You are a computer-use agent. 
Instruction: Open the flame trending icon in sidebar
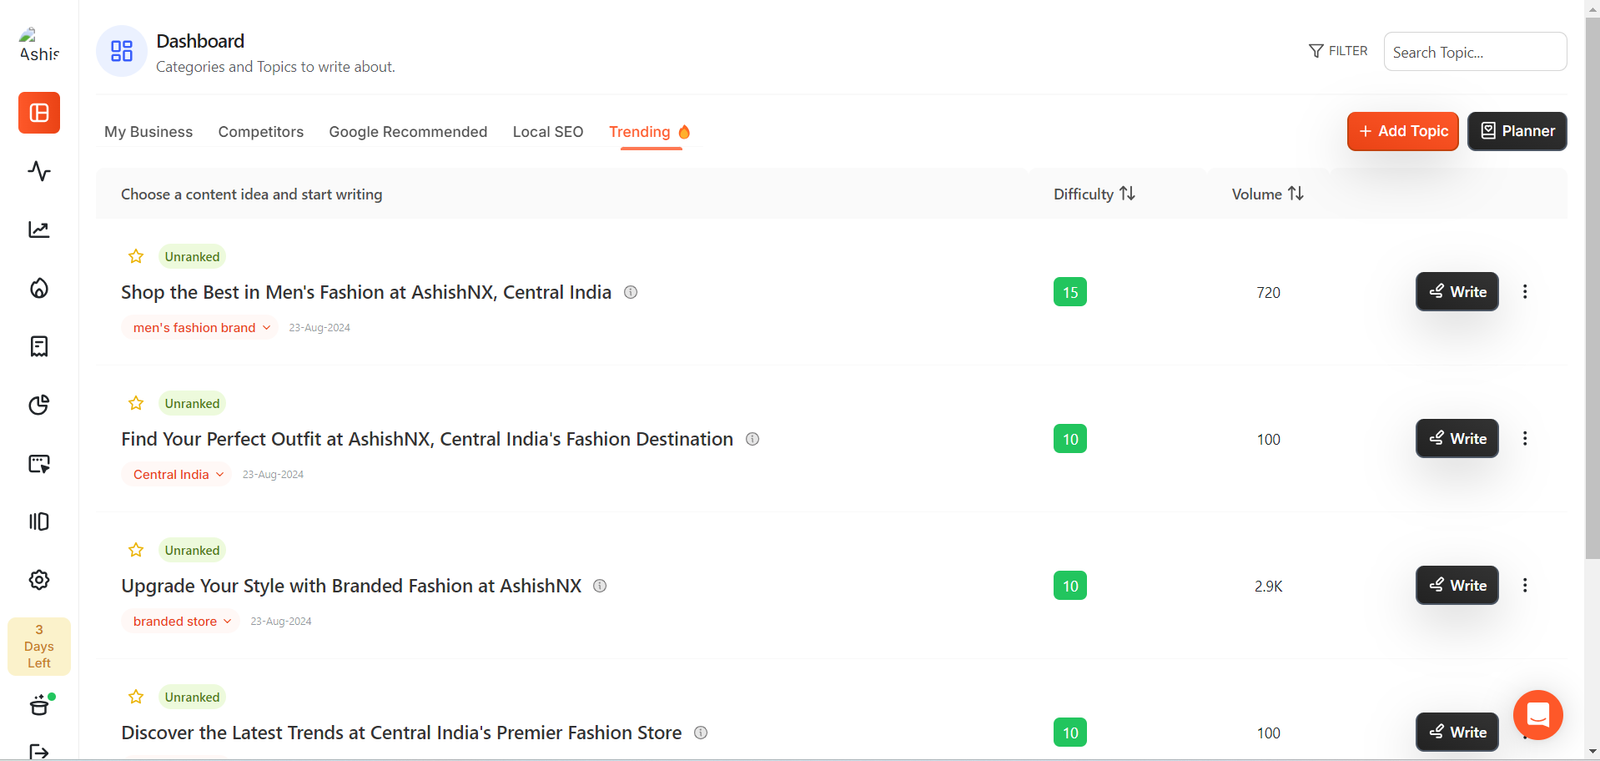pyautogui.click(x=39, y=288)
